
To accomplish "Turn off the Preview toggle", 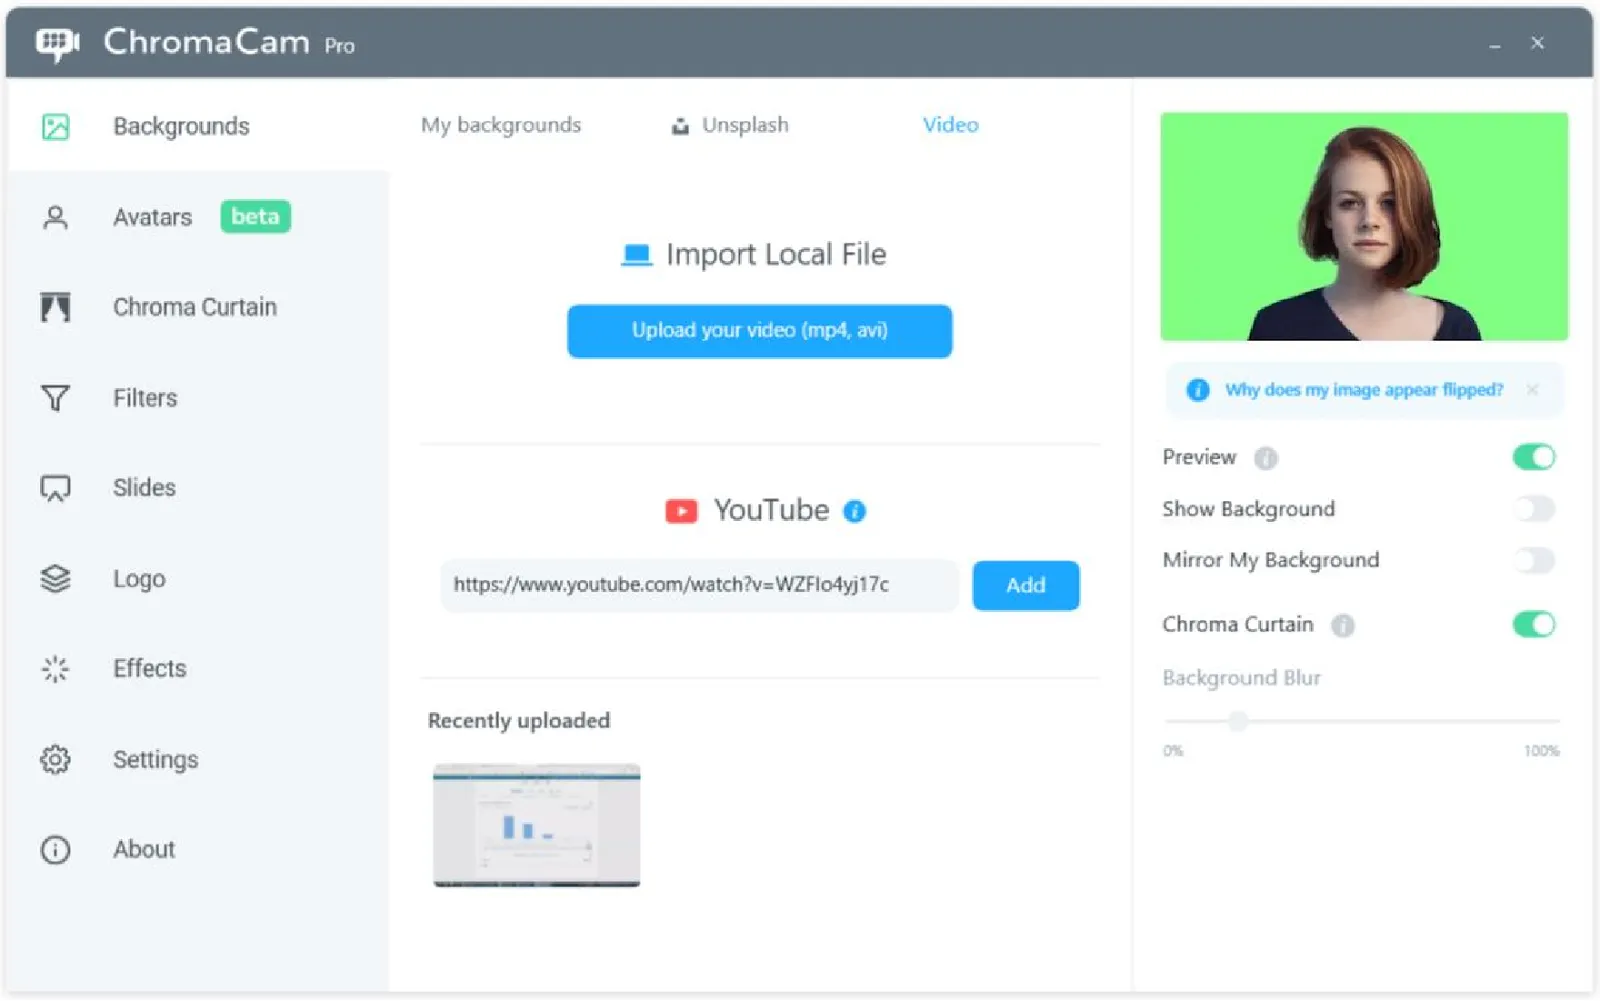I will pos(1534,457).
